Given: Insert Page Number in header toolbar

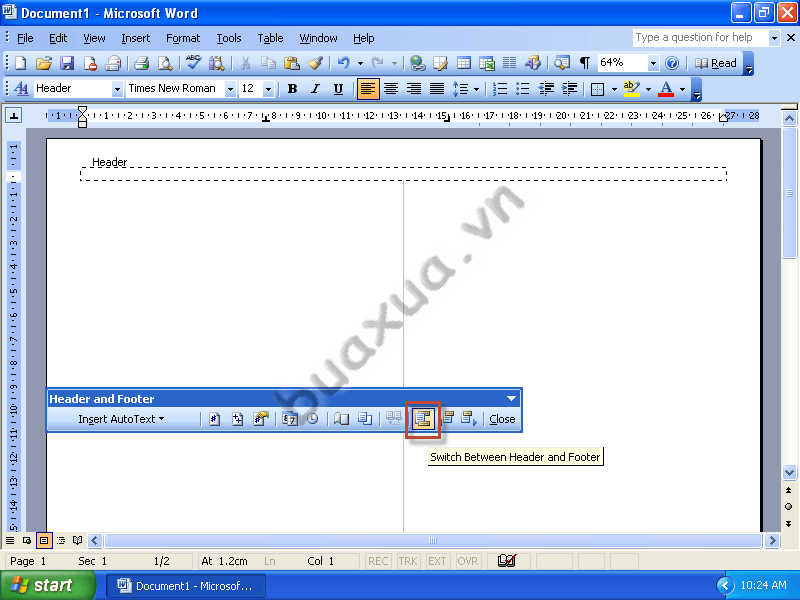Looking at the screenshot, I should tap(214, 419).
